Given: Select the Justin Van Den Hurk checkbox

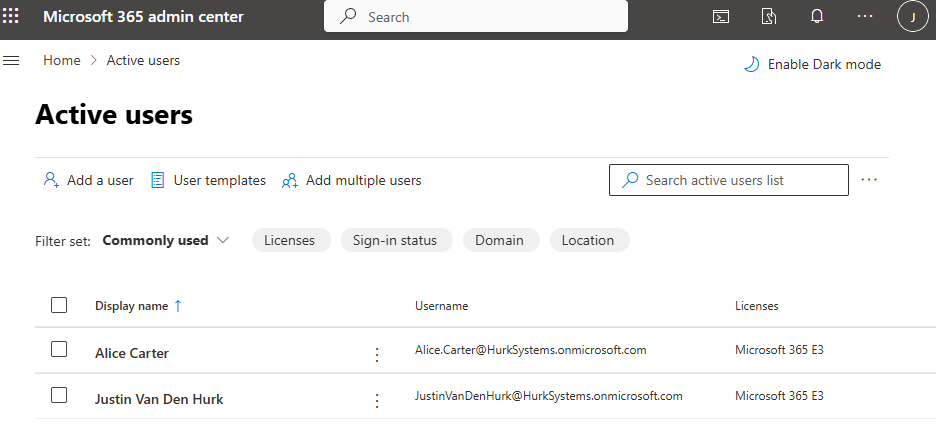Looking at the screenshot, I should [58, 395].
